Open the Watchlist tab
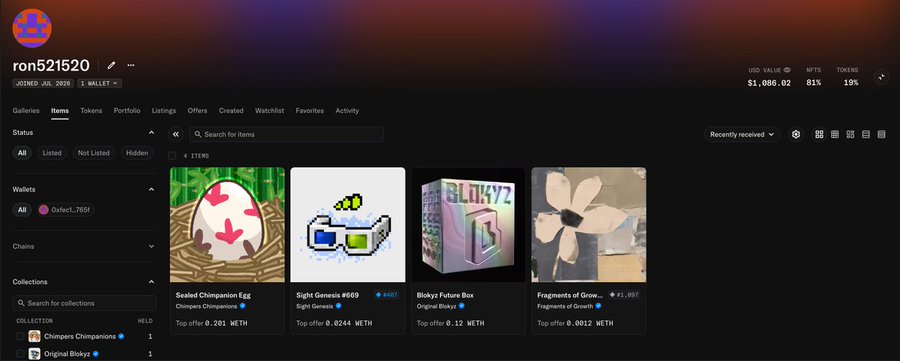Image resolution: width=900 pixels, height=361 pixels. [269, 111]
